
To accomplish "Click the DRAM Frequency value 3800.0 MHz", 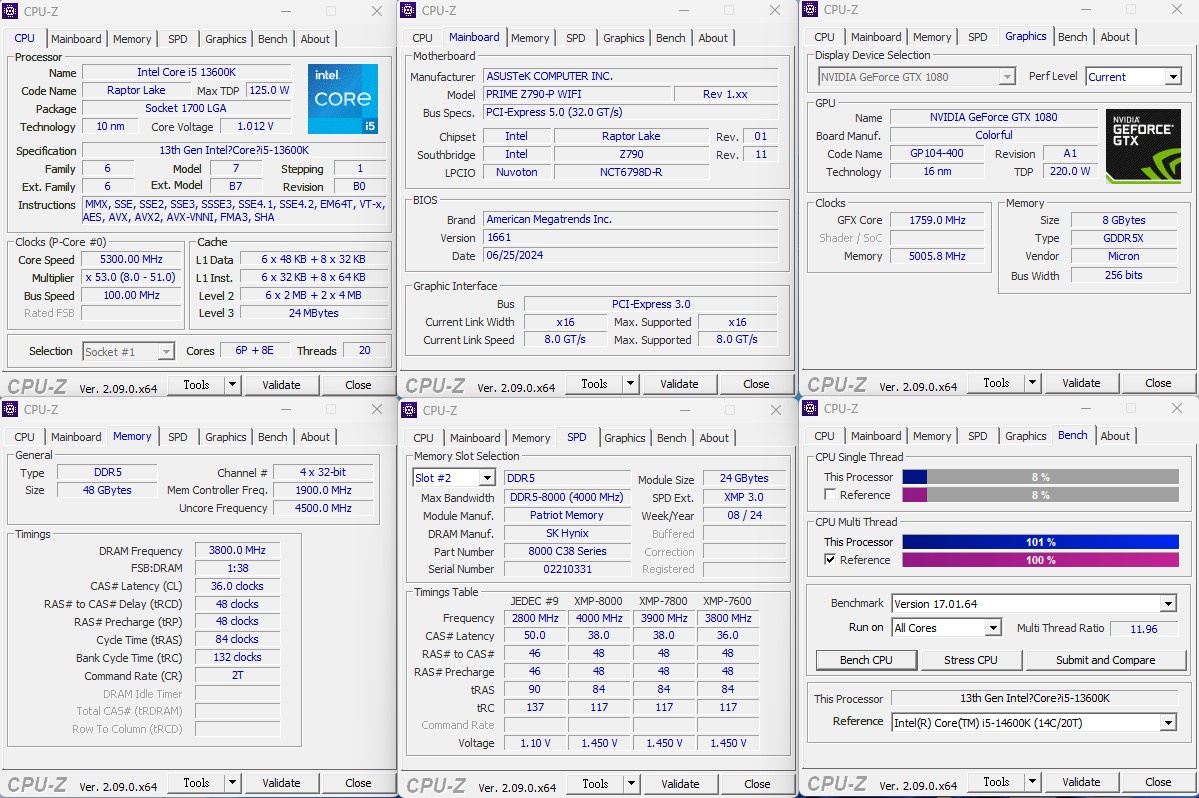I will (x=237, y=550).
